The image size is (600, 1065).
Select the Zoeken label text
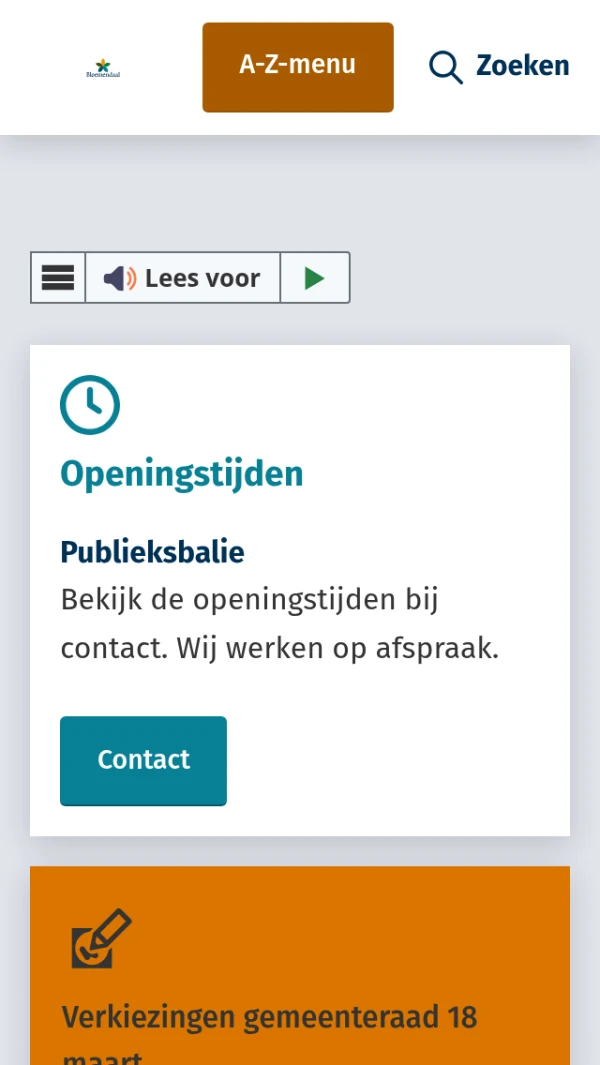(522, 66)
